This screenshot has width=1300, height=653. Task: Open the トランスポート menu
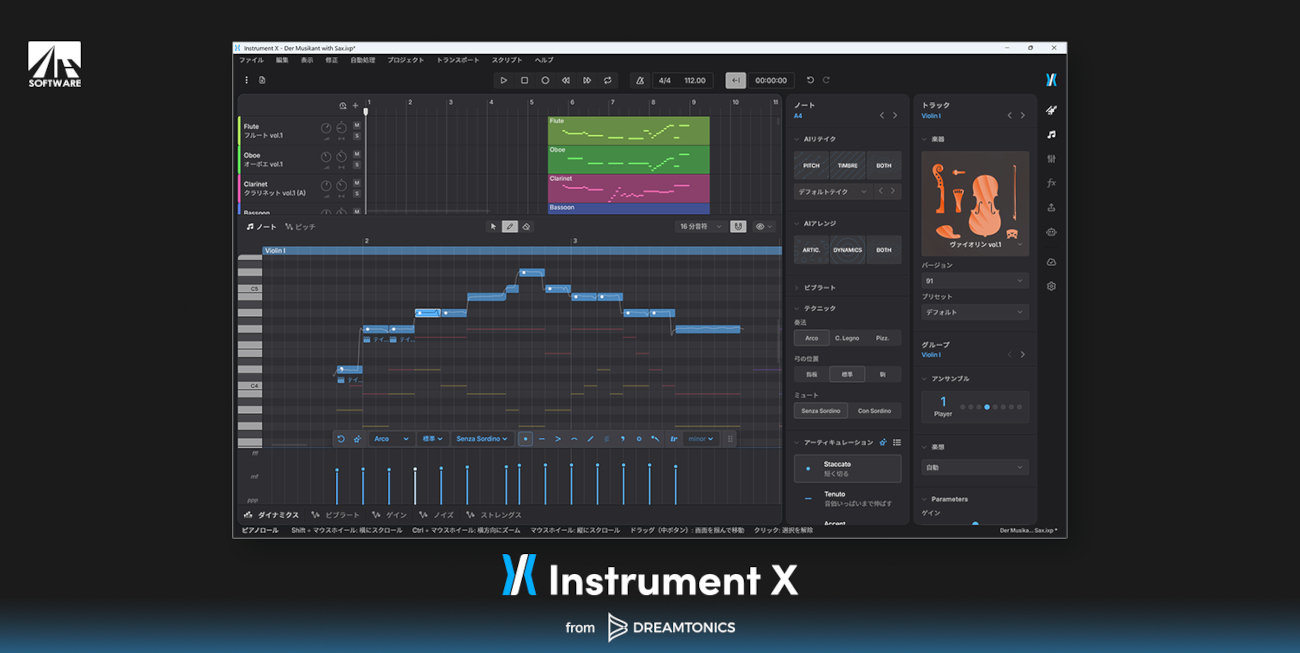coord(458,60)
